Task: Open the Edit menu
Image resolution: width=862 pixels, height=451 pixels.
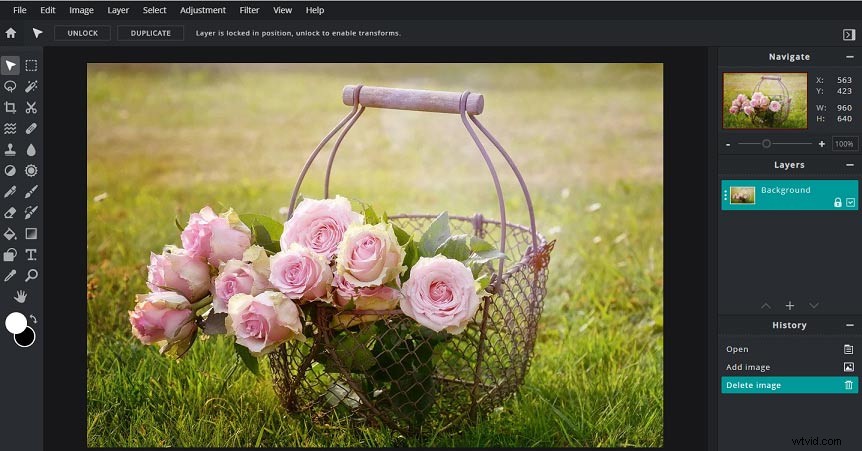Action: (48, 10)
